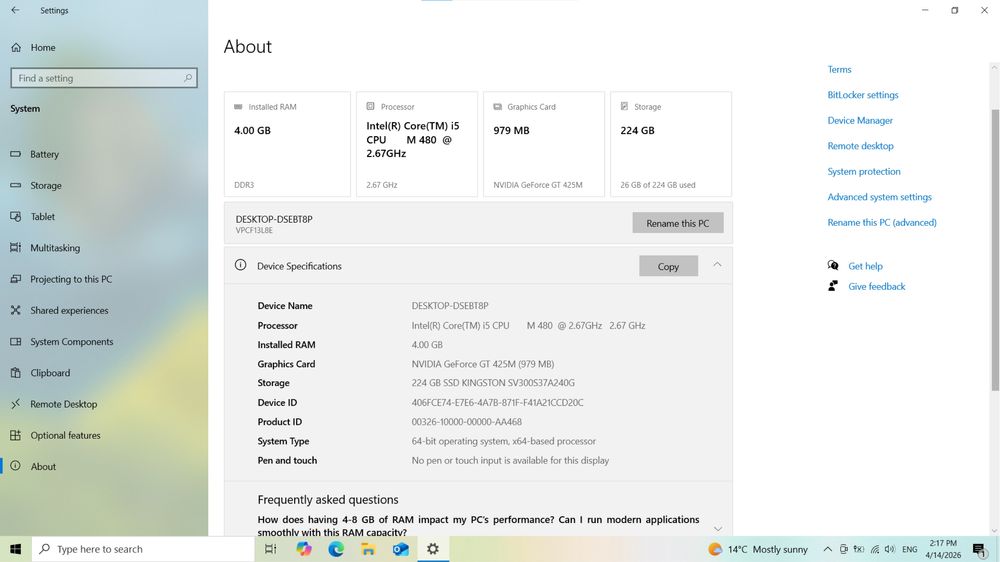Open System protection link
This screenshot has height=562, width=1000.
(864, 172)
